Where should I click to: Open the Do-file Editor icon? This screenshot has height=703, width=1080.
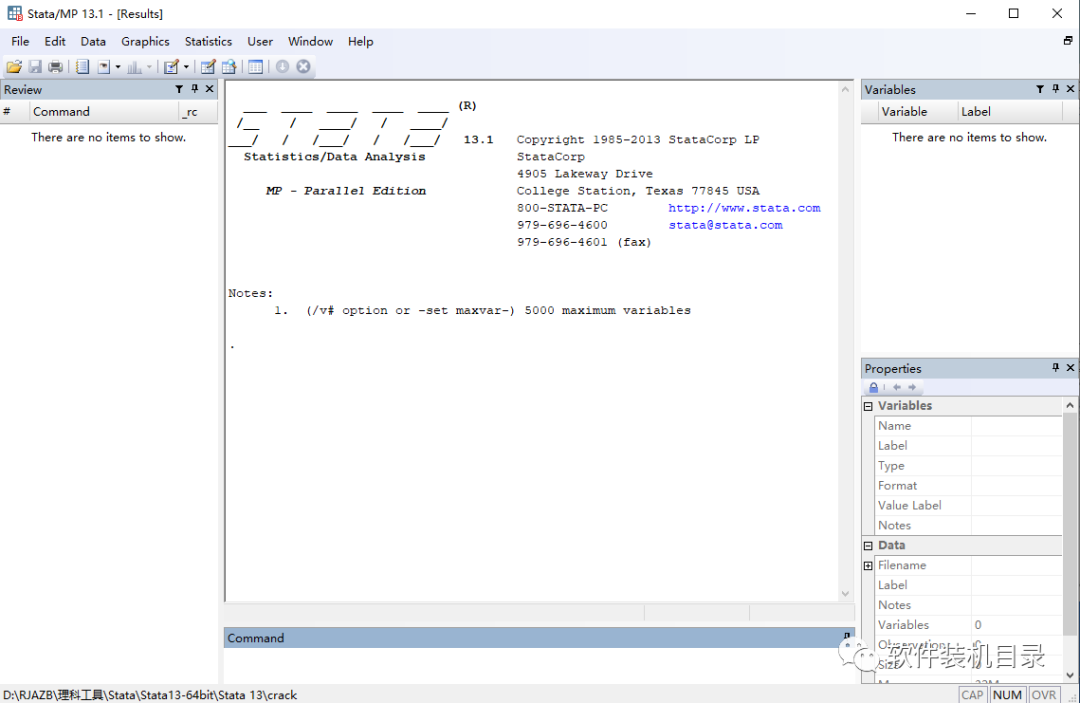pyautogui.click(x=172, y=67)
